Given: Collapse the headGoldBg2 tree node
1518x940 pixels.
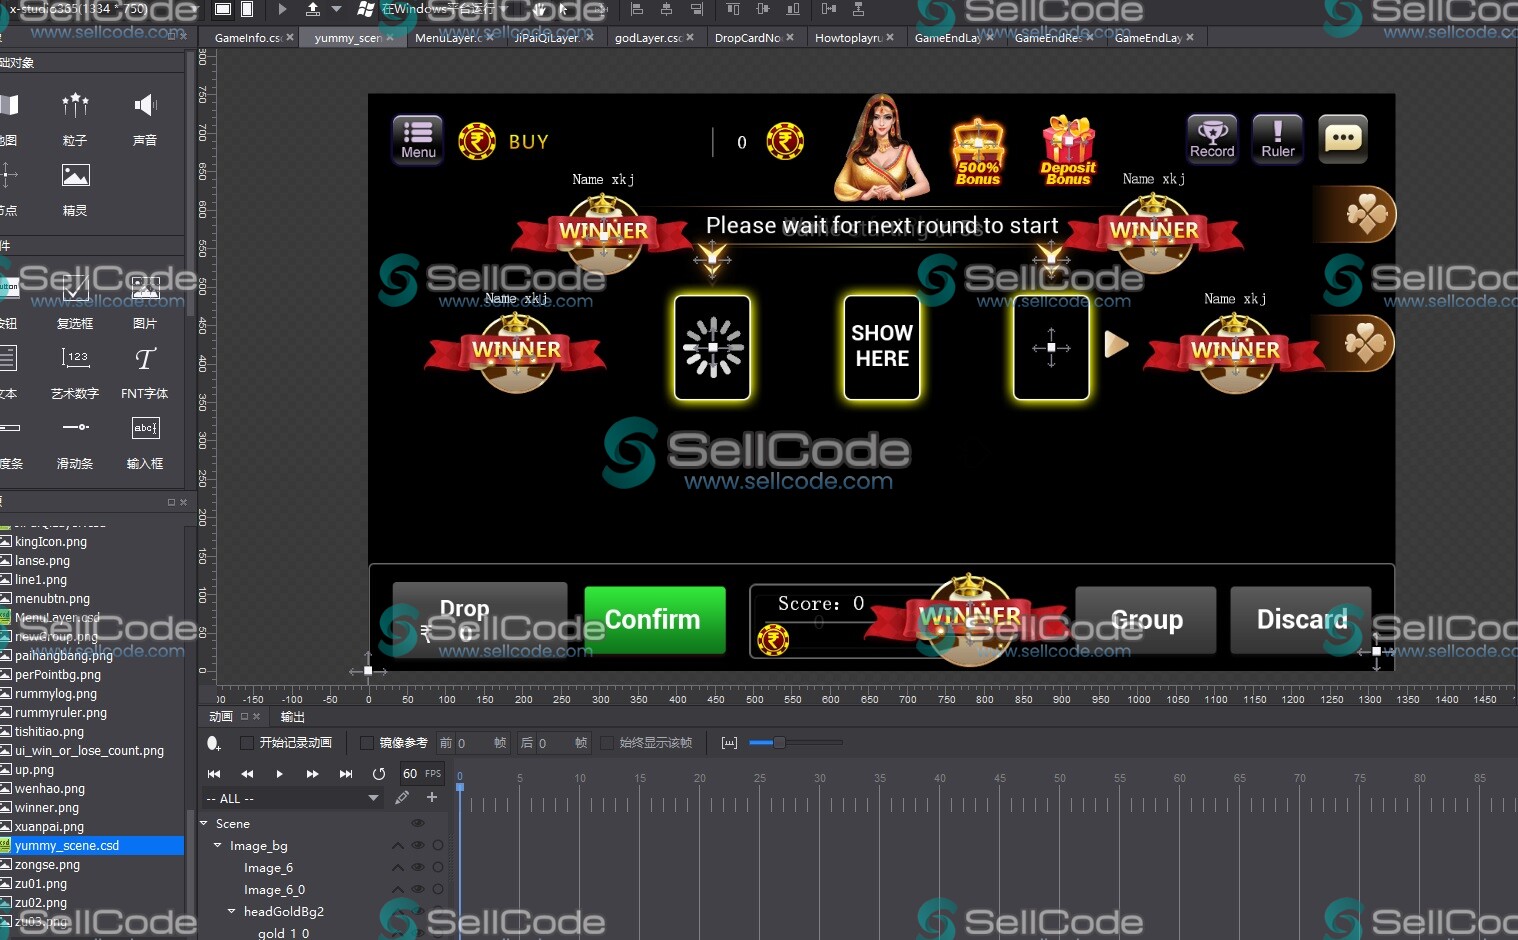Looking at the screenshot, I should pyautogui.click(x=232, y=912).
